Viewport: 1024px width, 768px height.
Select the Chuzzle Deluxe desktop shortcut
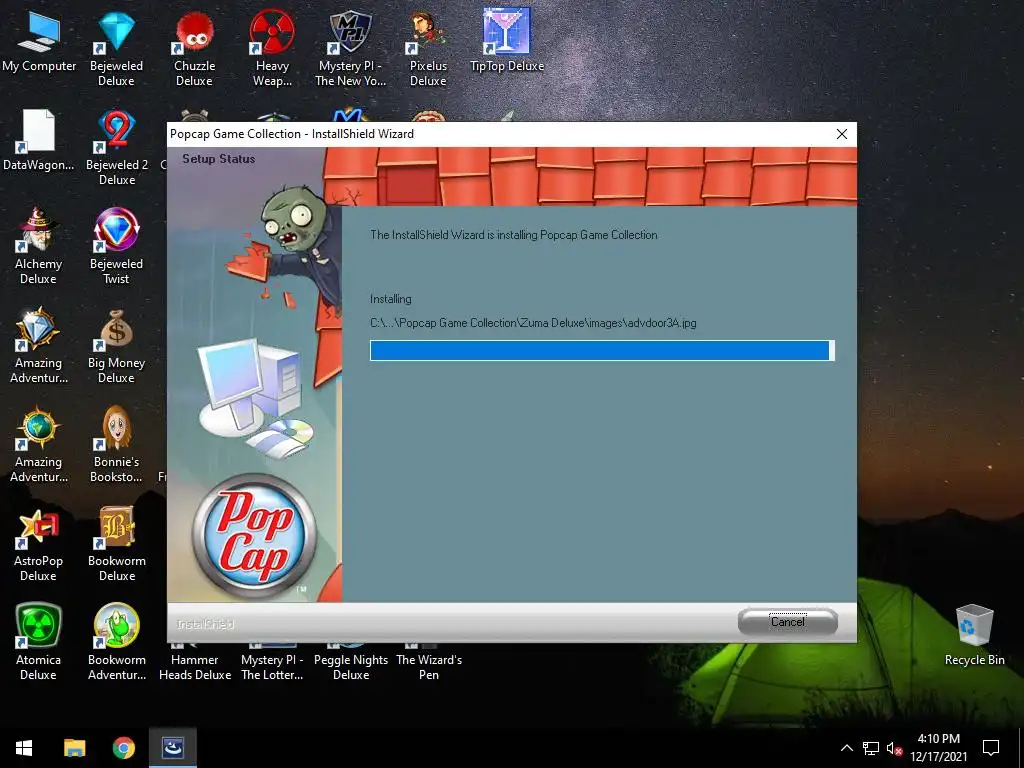click(x=194, y=50)
